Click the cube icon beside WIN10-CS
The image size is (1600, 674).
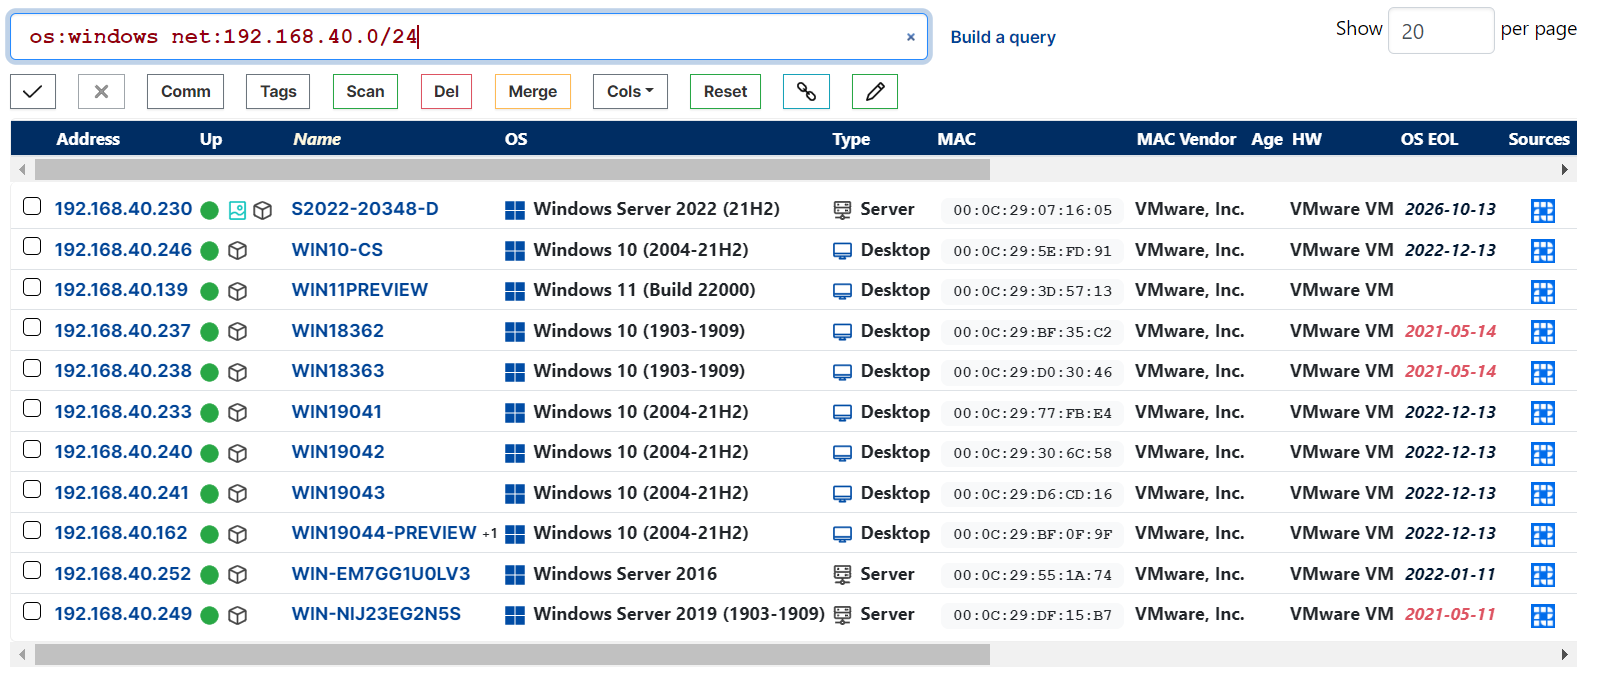(237, 251)
